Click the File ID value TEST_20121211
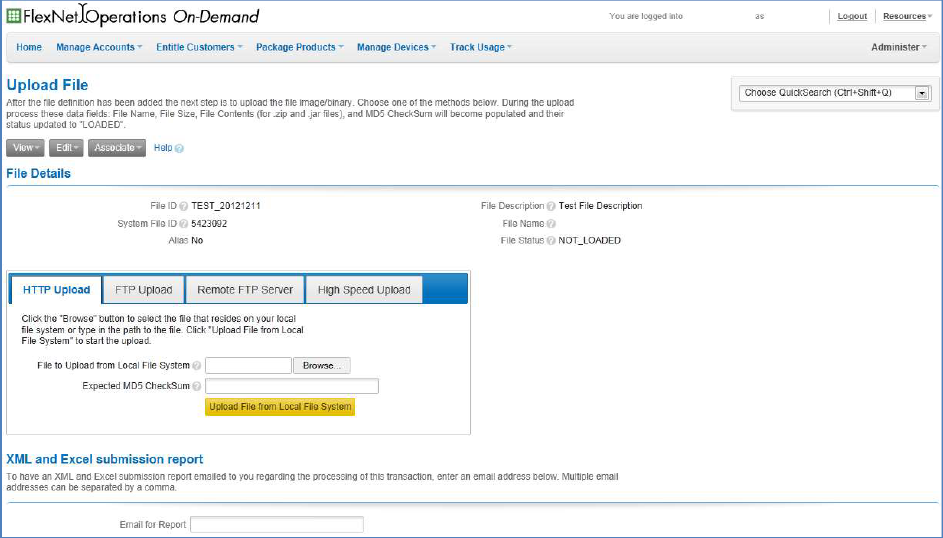This screenshot has height=538, width=943. pyautogui.click(x=226, y=206)
